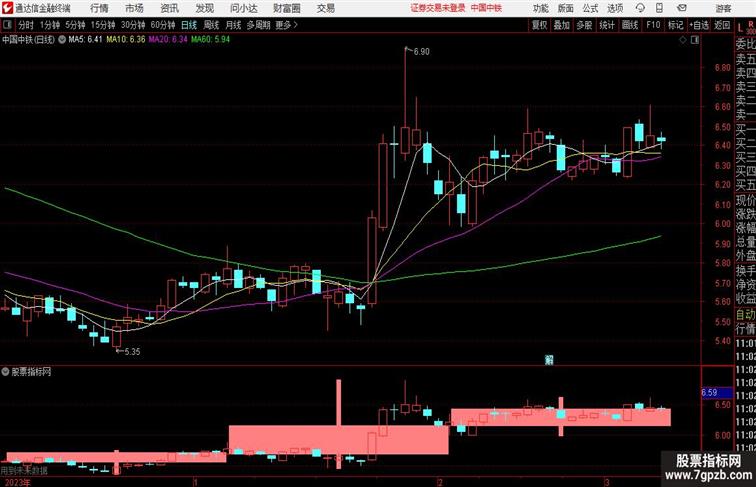Viewport: 756px width, 487px height.
Task: Open the 功能 menu
Action: coord(541,8)
